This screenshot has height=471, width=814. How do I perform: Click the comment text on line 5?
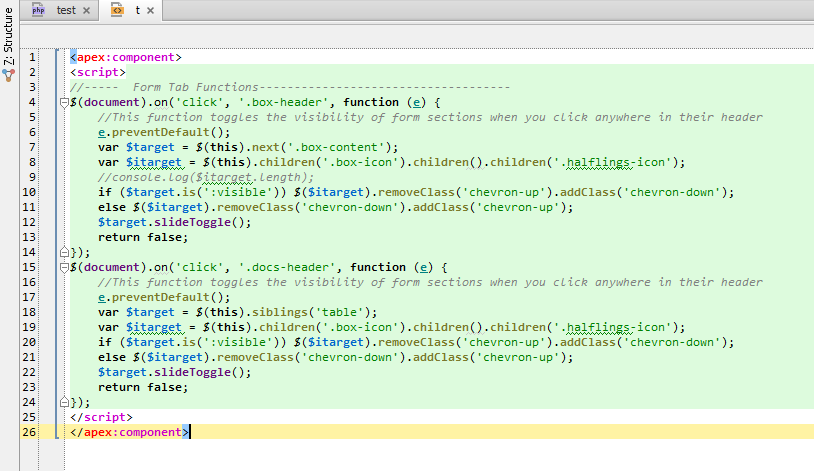(x=430, y=117)
